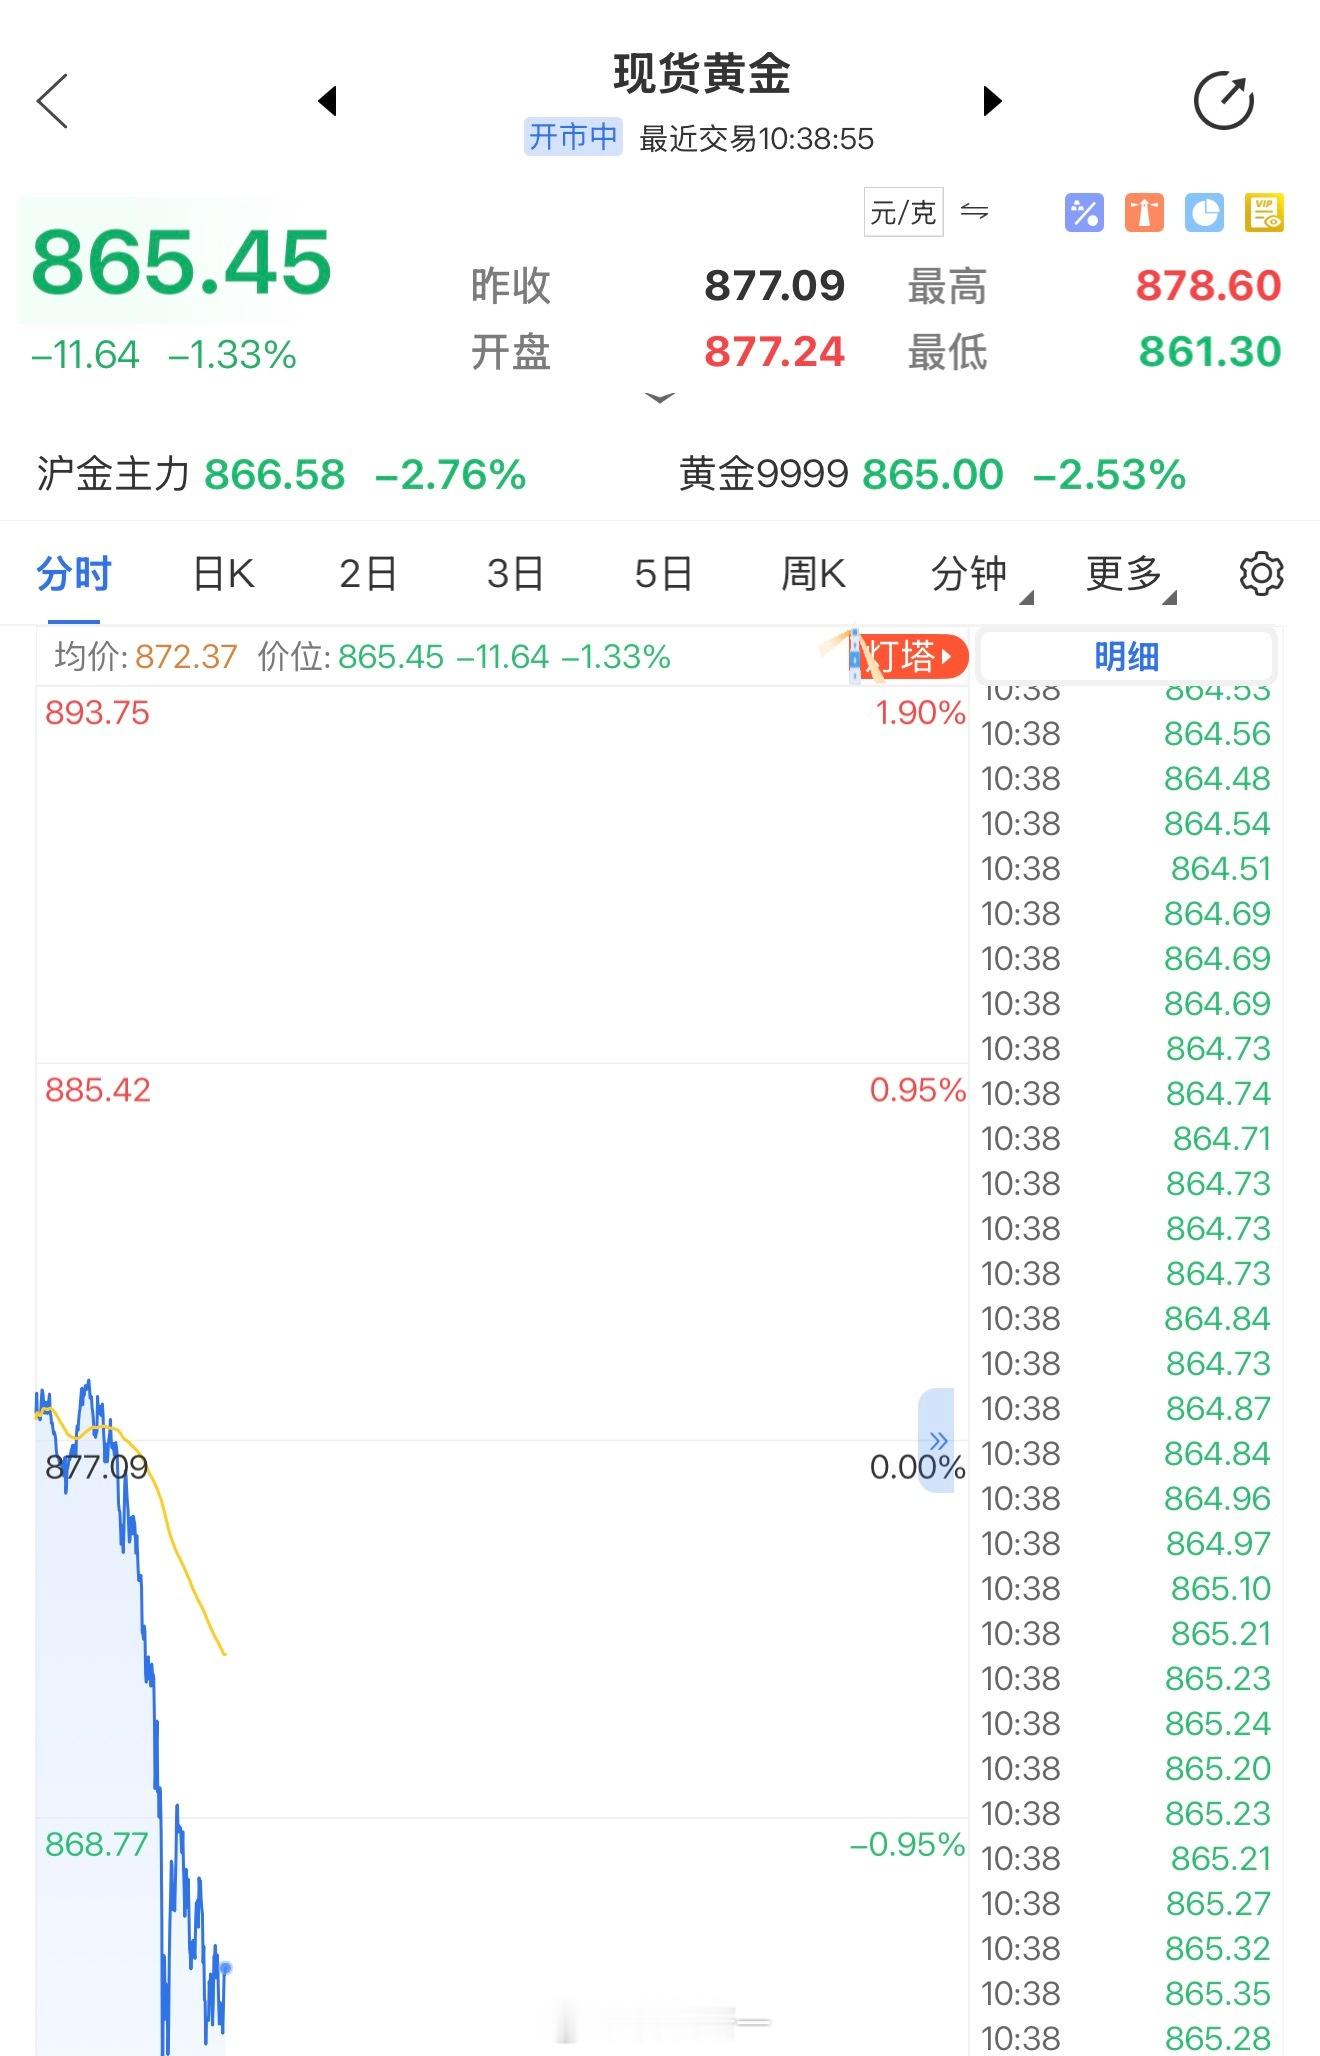
Task: Open the 分钟 interval dropdown
Action: coord(980,575)
